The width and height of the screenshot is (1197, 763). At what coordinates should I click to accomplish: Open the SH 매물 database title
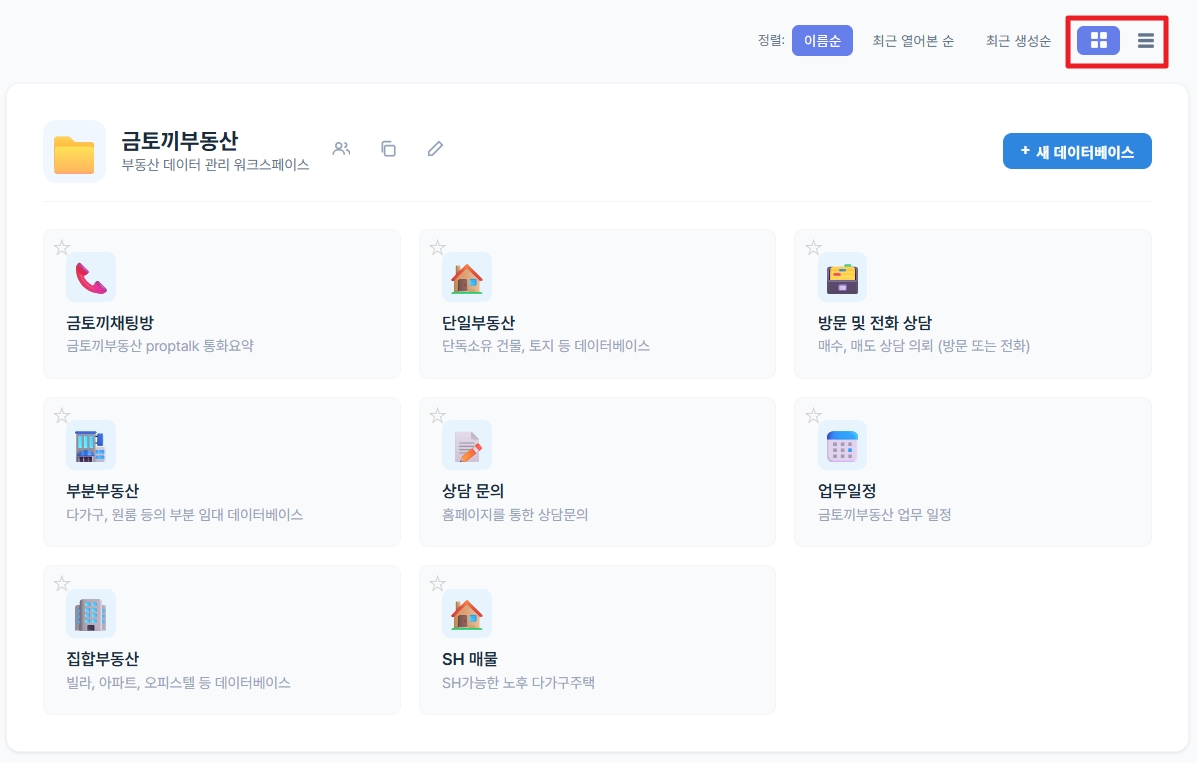(x=469, y=658)
